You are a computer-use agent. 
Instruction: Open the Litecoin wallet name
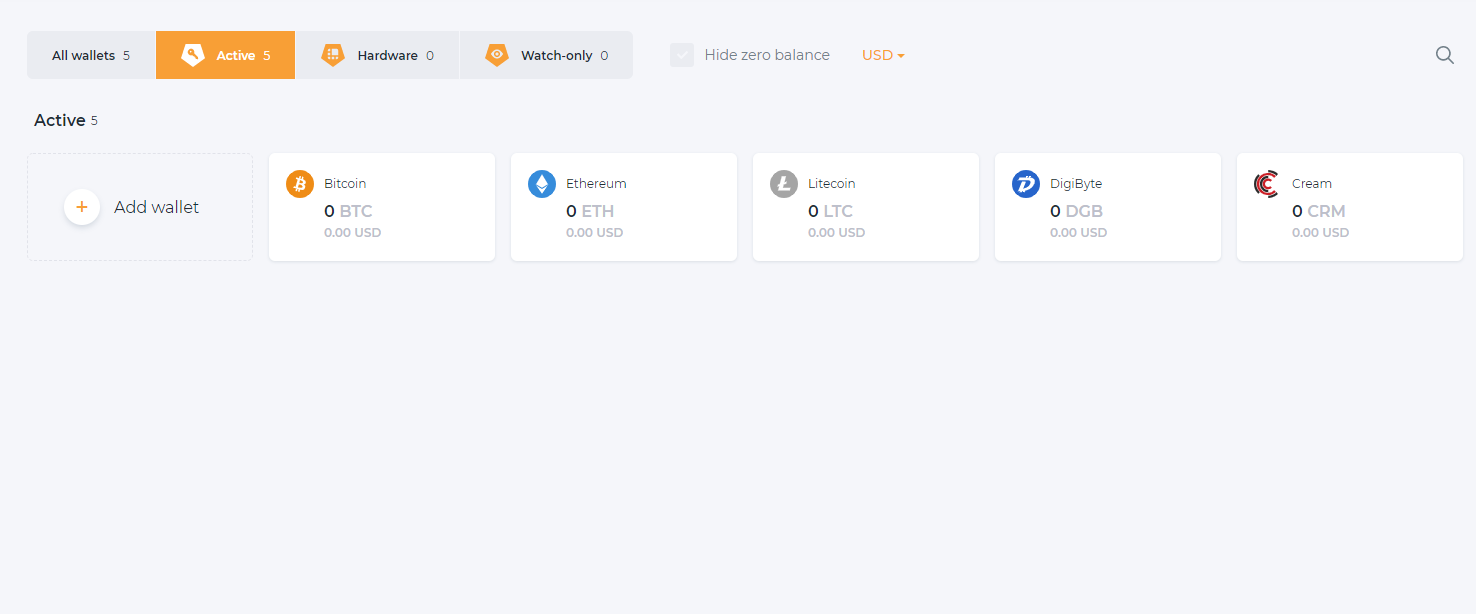[832, 184]
